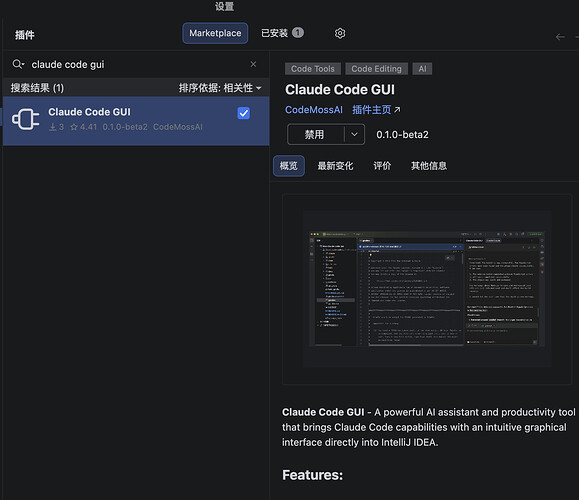Click the installed count badge 1

coord(298,32)
